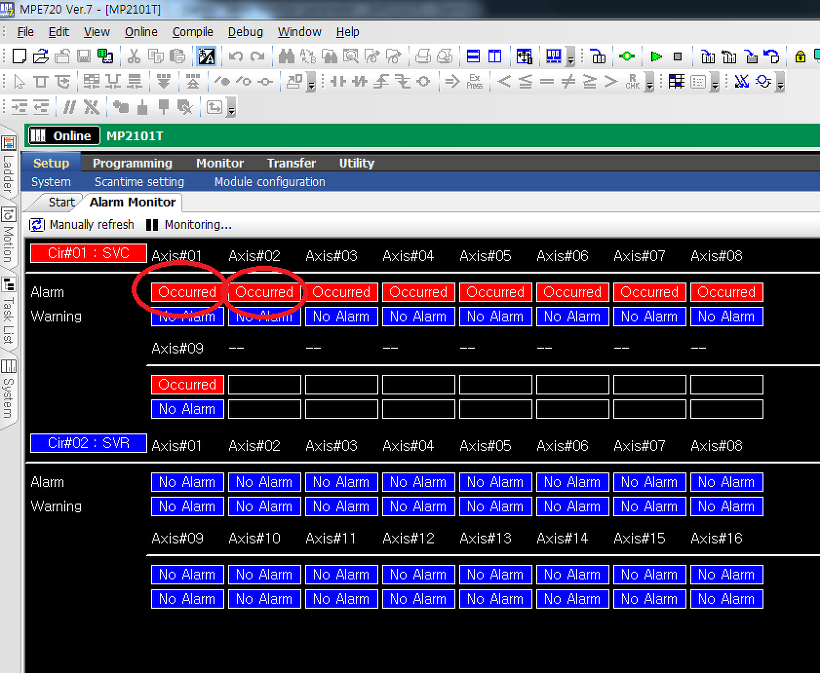Viewport: 820px width, 673px height.
Task: Open the Online menu
Action: 141,32
